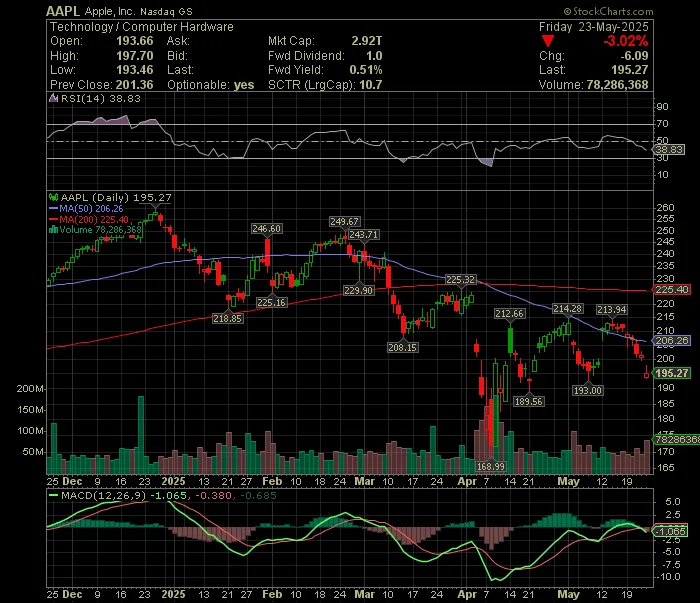Click the MA(200) red legend line
The height and width of the screenshot is (603, 700).
(53, 219)
